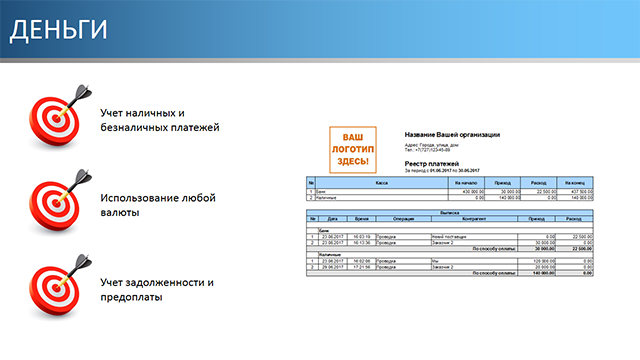Click the report period line below "Реестр платежей"
Image resolution: width=640 pixels, height=360 pixels.
tap(442, 171)
